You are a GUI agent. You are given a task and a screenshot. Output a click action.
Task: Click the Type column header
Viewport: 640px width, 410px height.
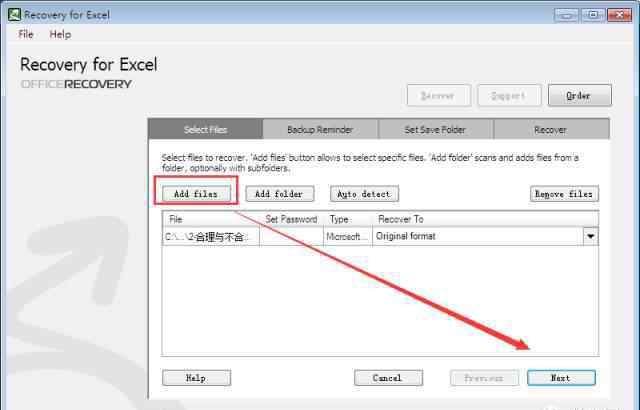pos(348,219)
